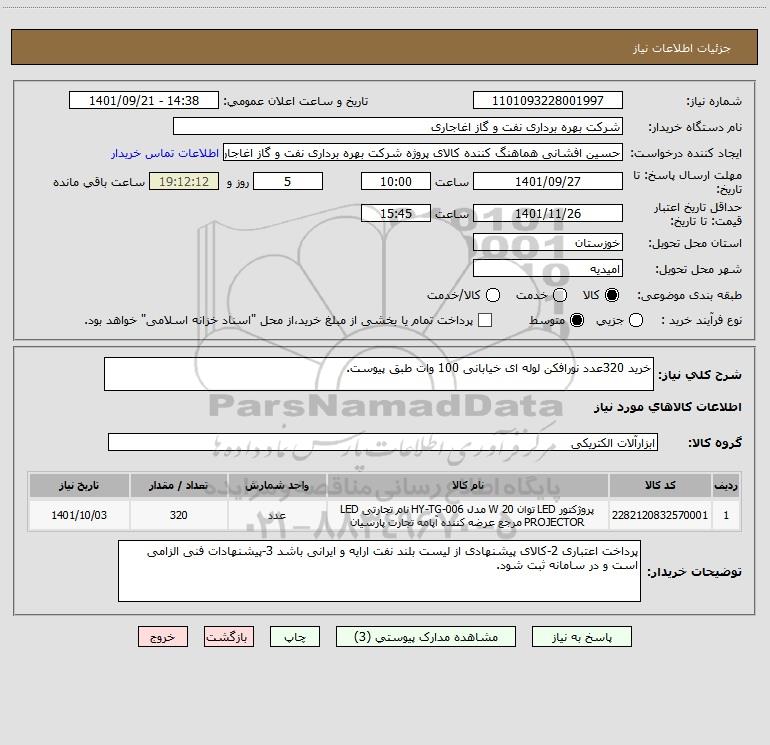Viewport: 770px width, 745px height.
Task: Click the goods group field ابزارآلات الکتریکی
Action: click(383, 442)
